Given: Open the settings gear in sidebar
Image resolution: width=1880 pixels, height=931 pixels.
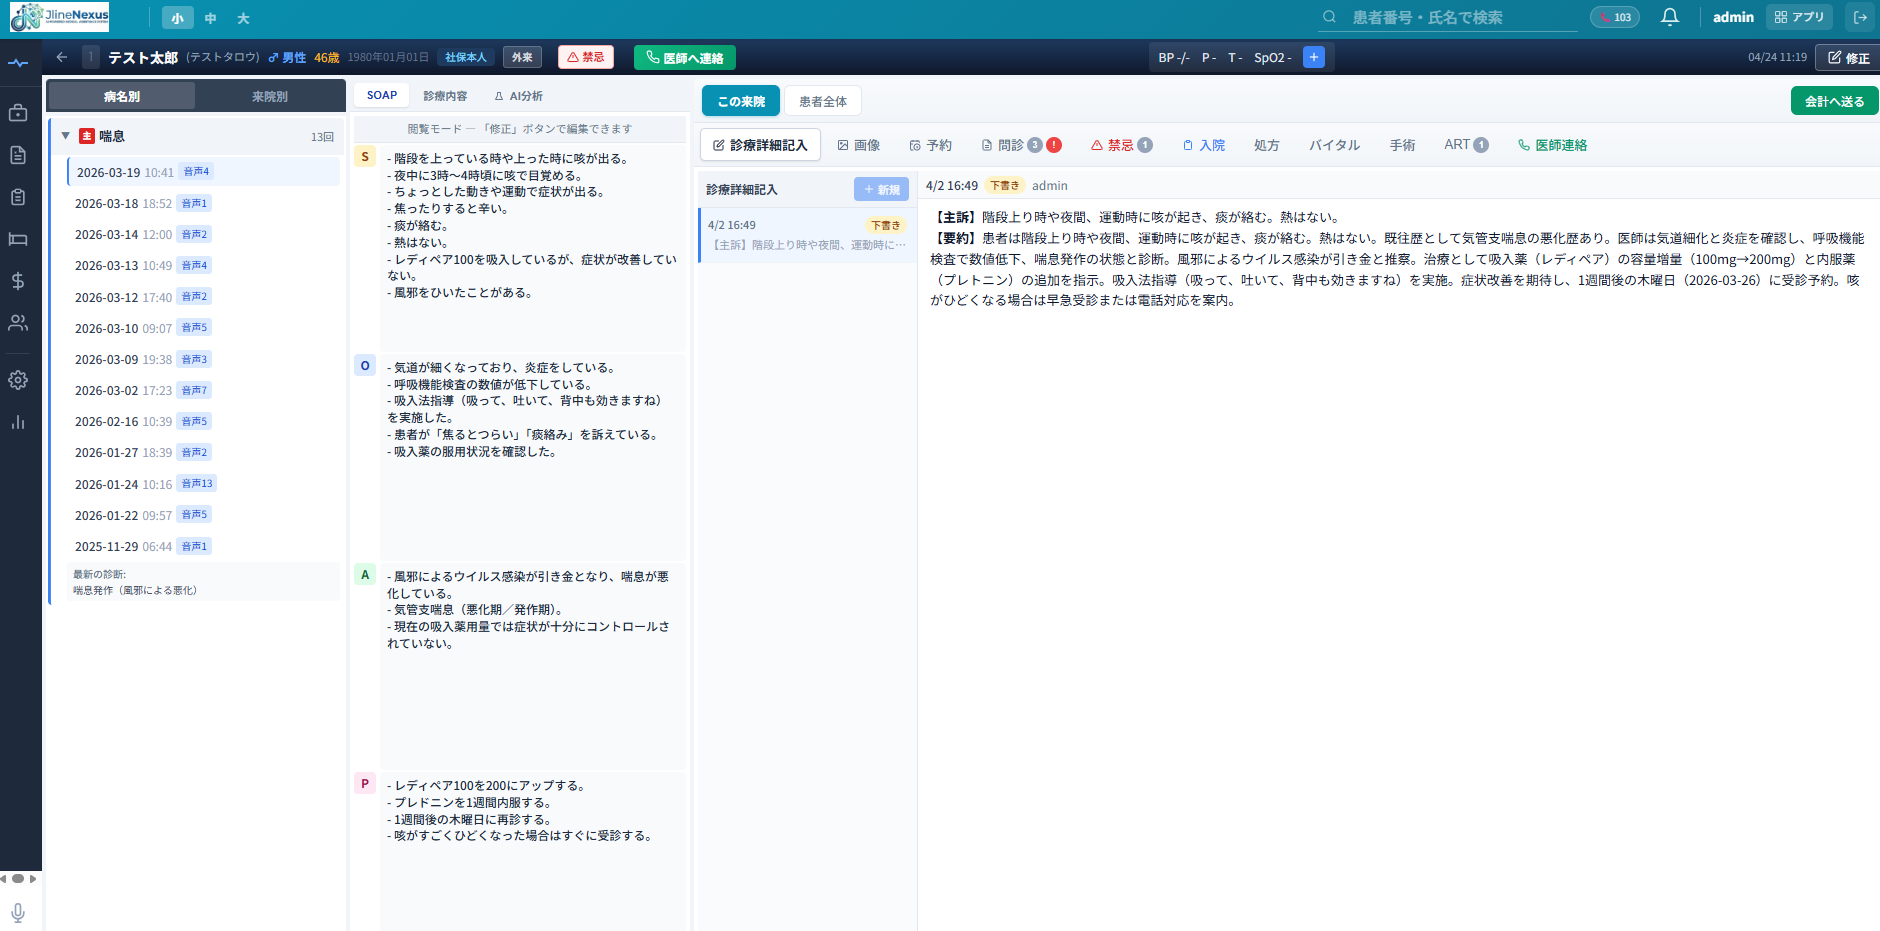Looking at the screenshot, I should click(18, 380).
